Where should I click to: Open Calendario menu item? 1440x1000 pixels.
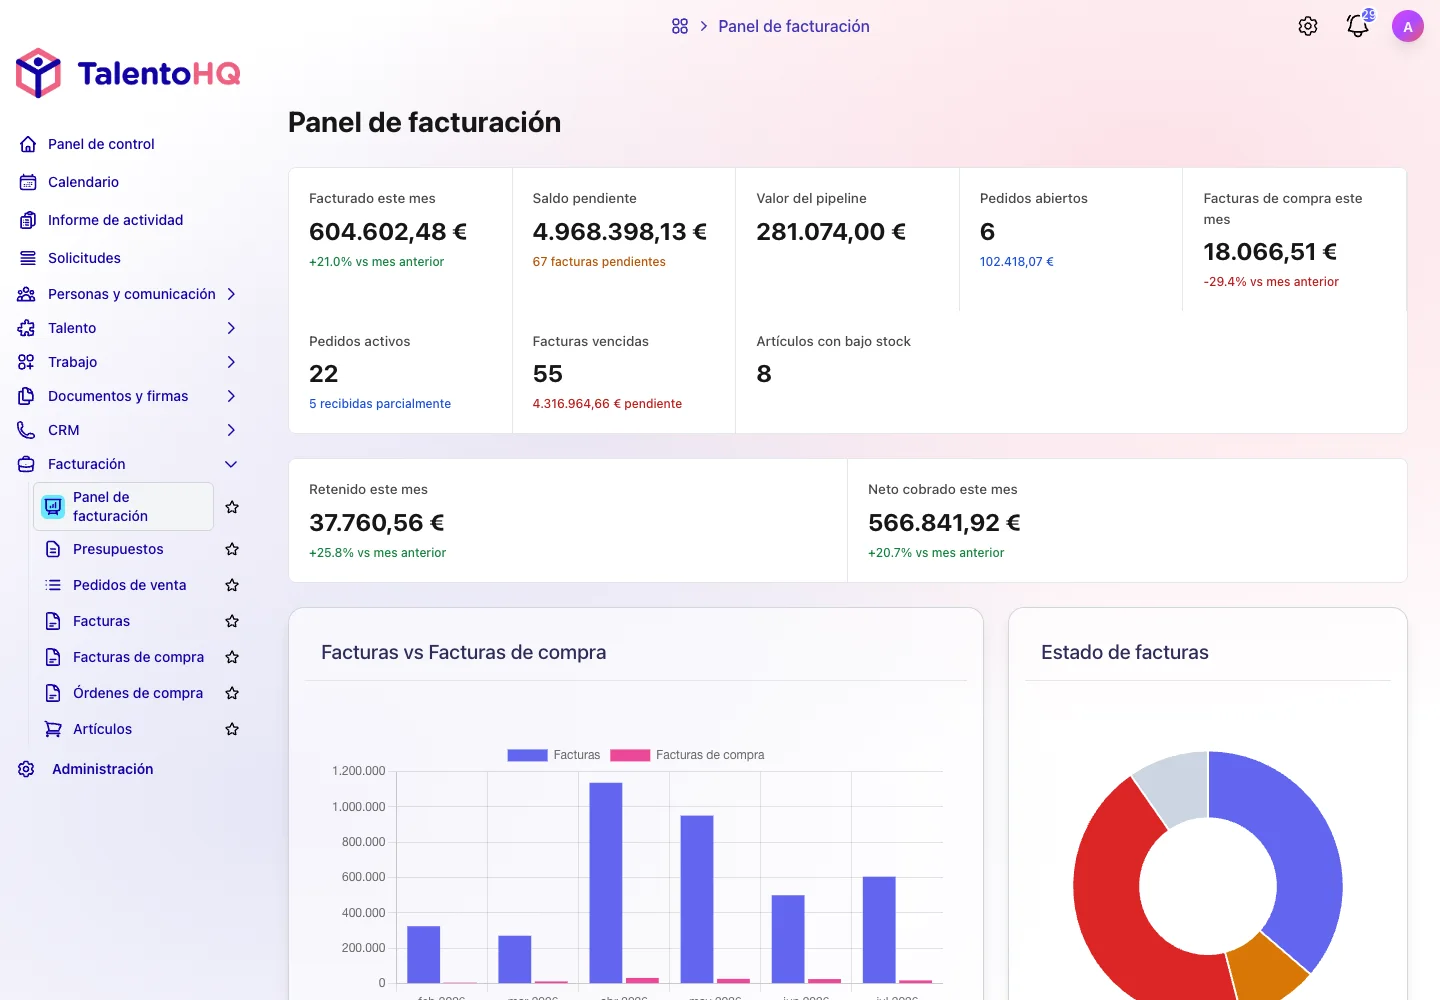pos(83,182)
